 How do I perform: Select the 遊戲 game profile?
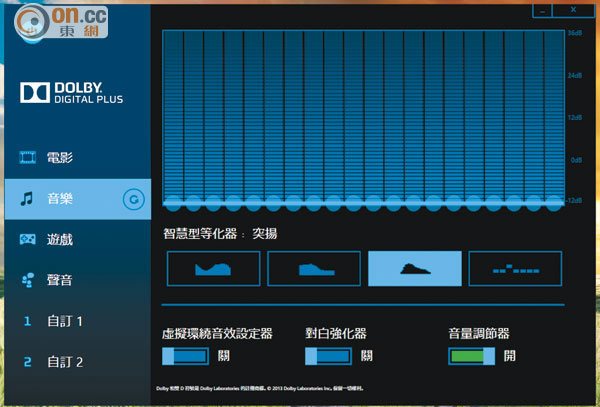(78, 240)
